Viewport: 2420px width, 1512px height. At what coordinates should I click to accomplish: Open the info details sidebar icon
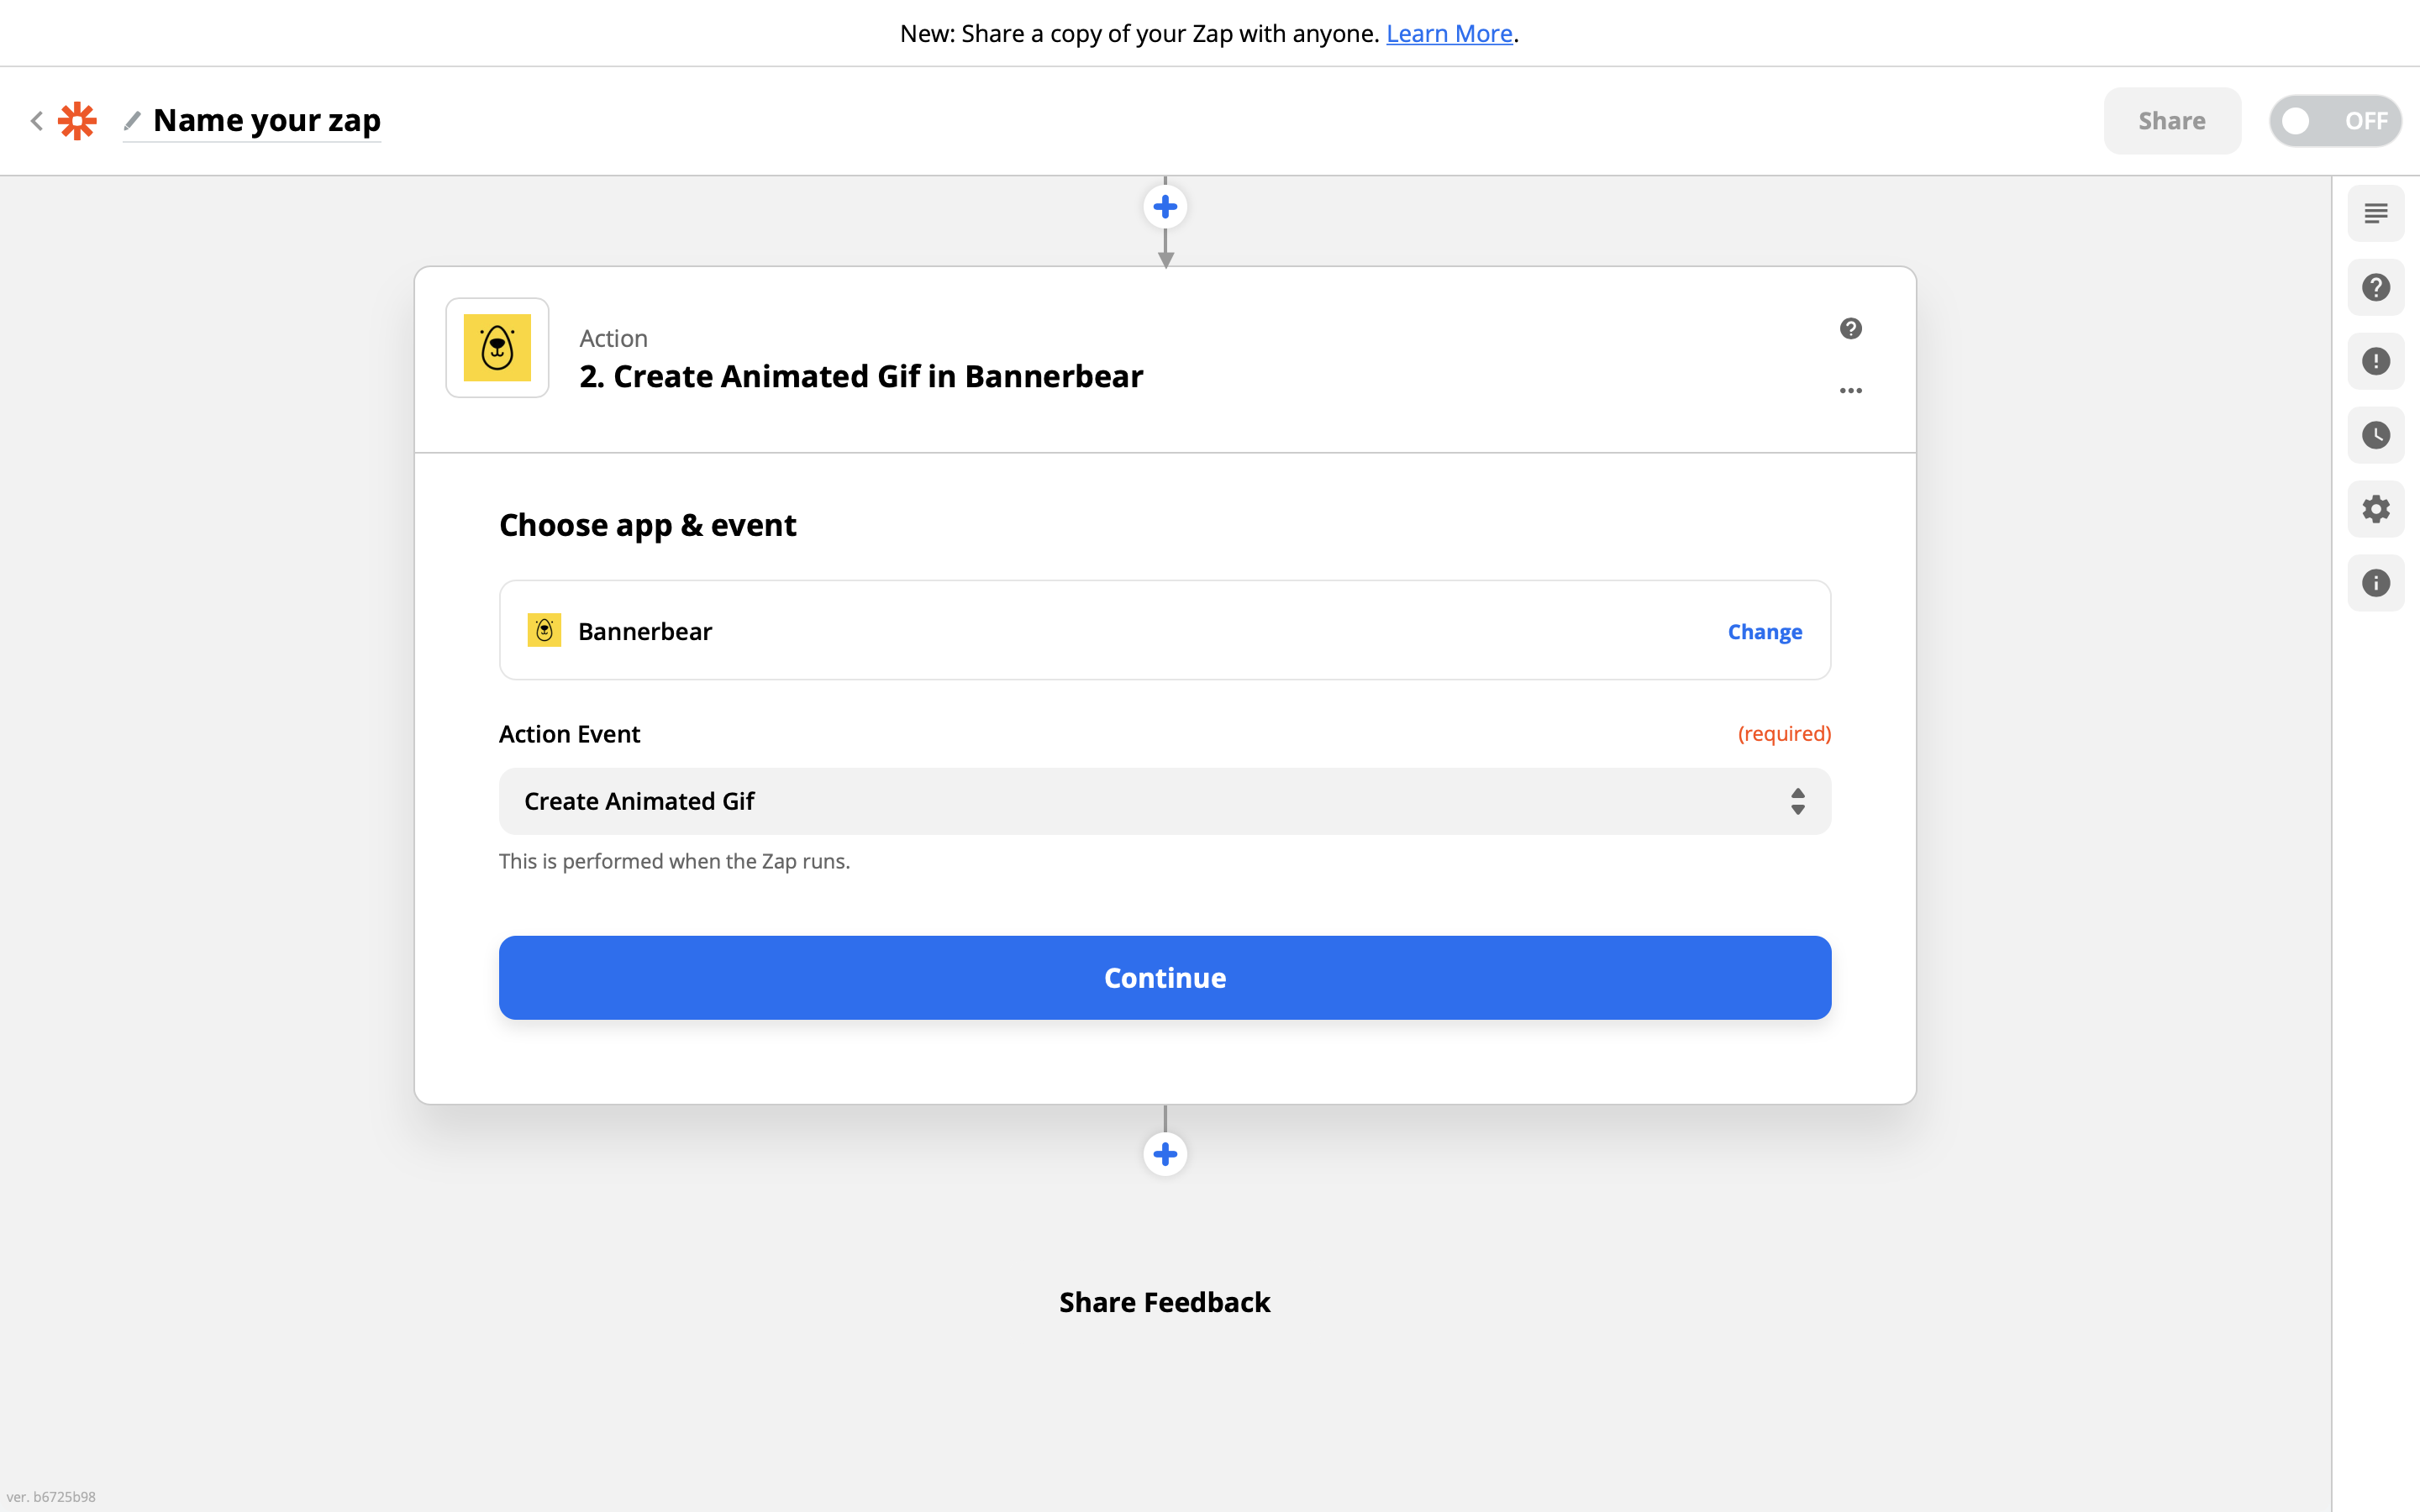(x=2375, y=583)
